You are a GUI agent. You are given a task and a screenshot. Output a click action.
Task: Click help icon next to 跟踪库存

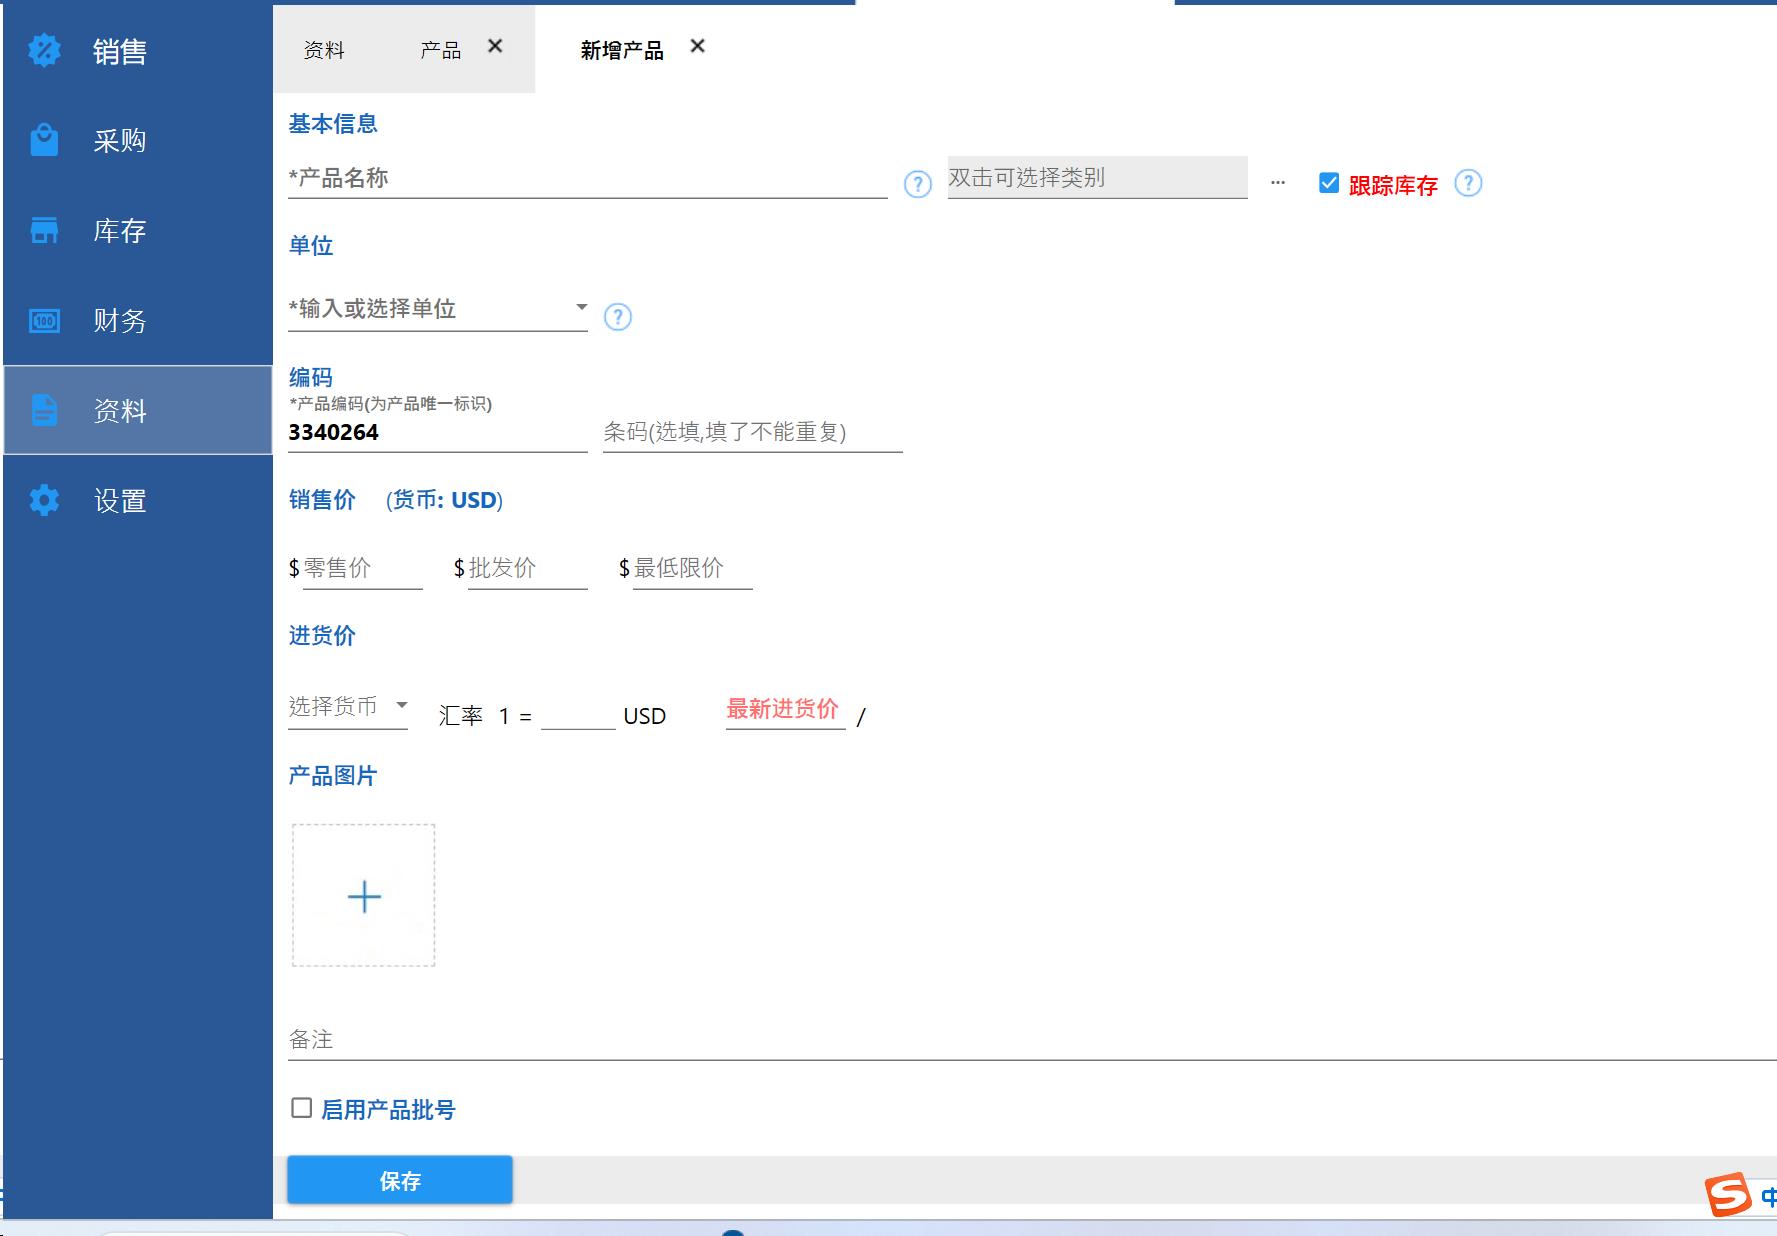(1468, 183)
